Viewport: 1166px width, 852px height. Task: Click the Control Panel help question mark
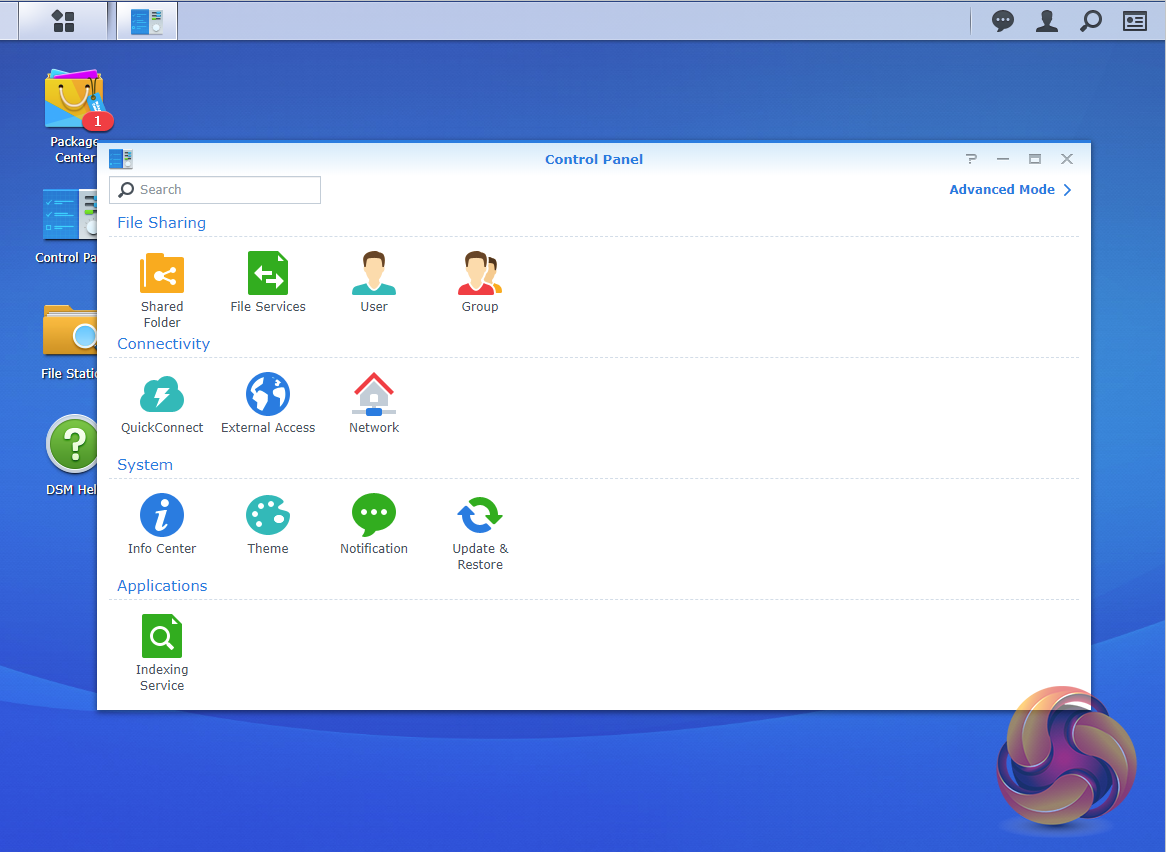coord(971,159)
